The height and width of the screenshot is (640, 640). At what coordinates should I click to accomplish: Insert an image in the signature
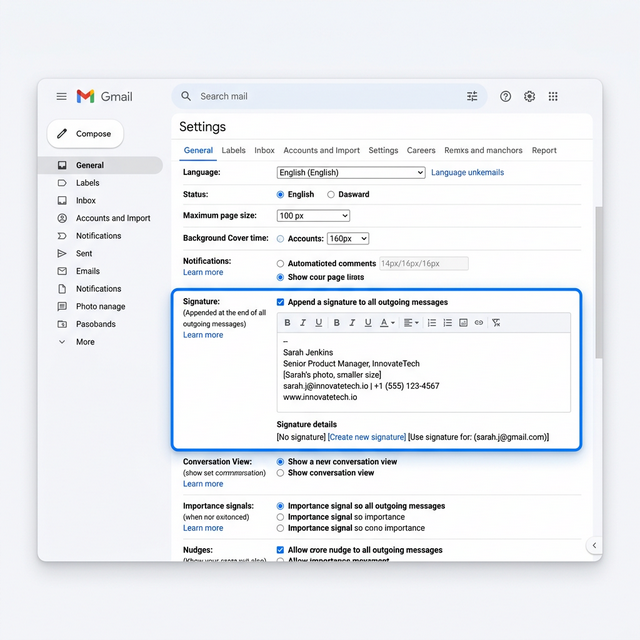pos(463,323)
